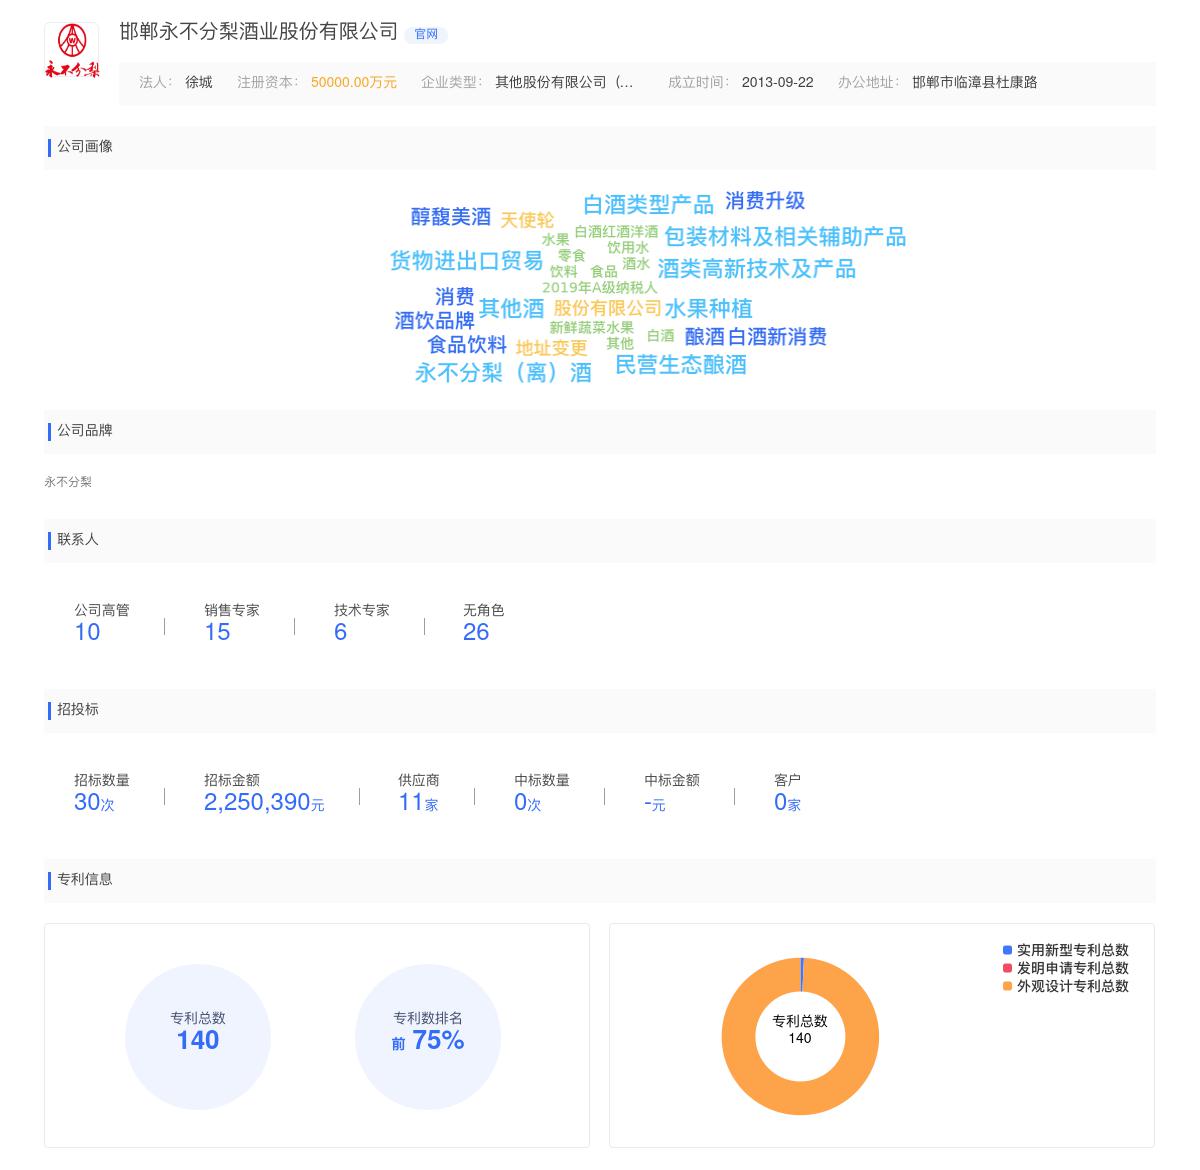Open the 公司高管 count of 10
The width and height of the screenshot is (1200, 1170).
click(x=87, y=632)
